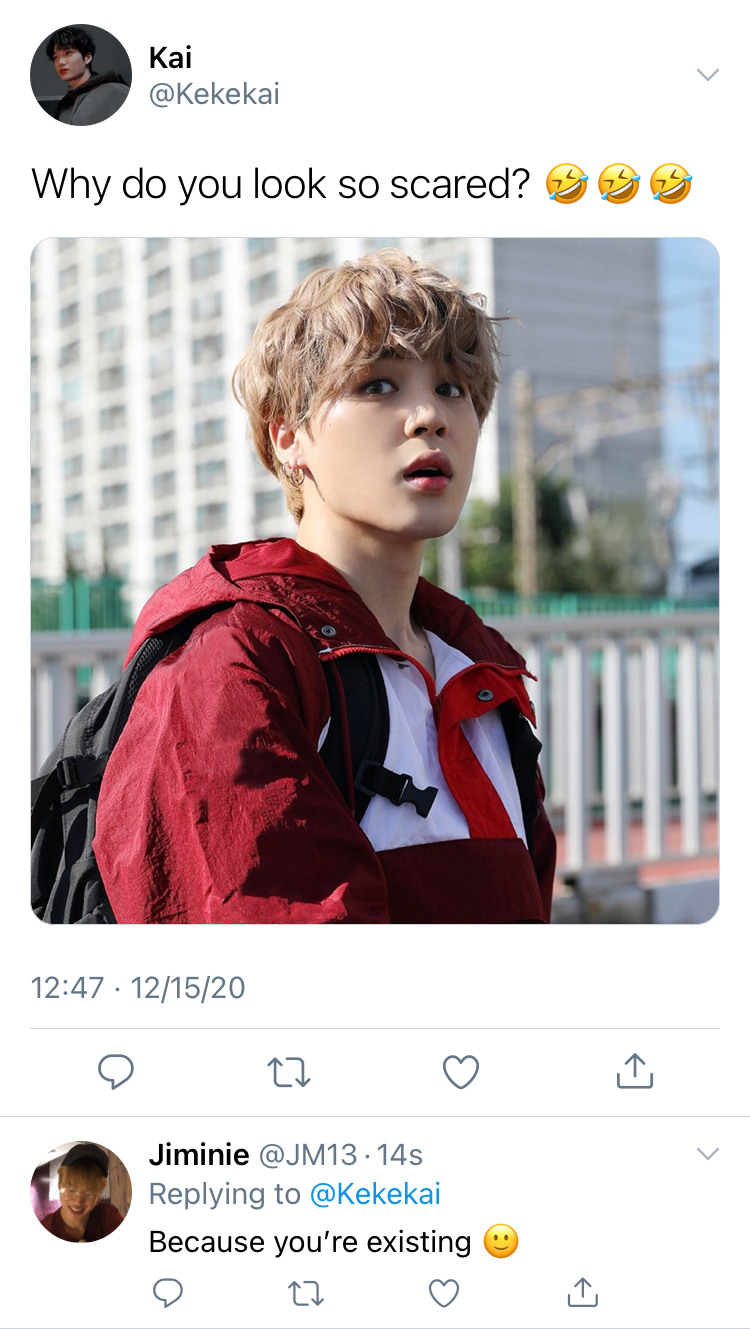This screenshot has width=750, height=1329.
Task: Share Jiminie's reply
Action: [582, 1292]
